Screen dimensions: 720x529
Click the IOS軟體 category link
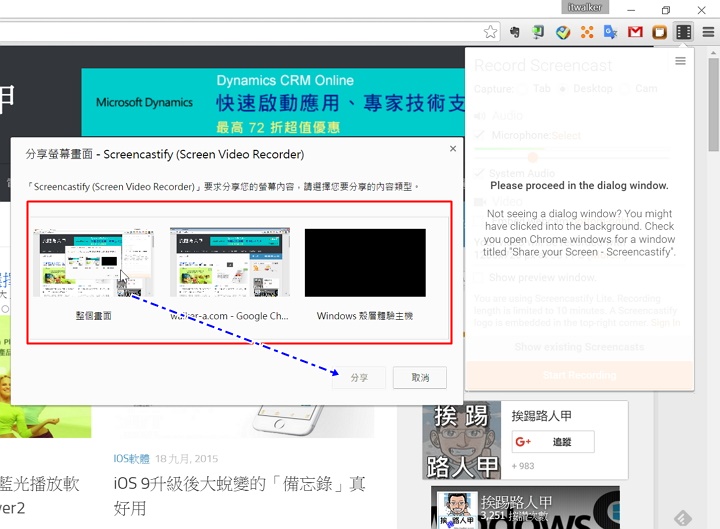click(x=131, y=458)
